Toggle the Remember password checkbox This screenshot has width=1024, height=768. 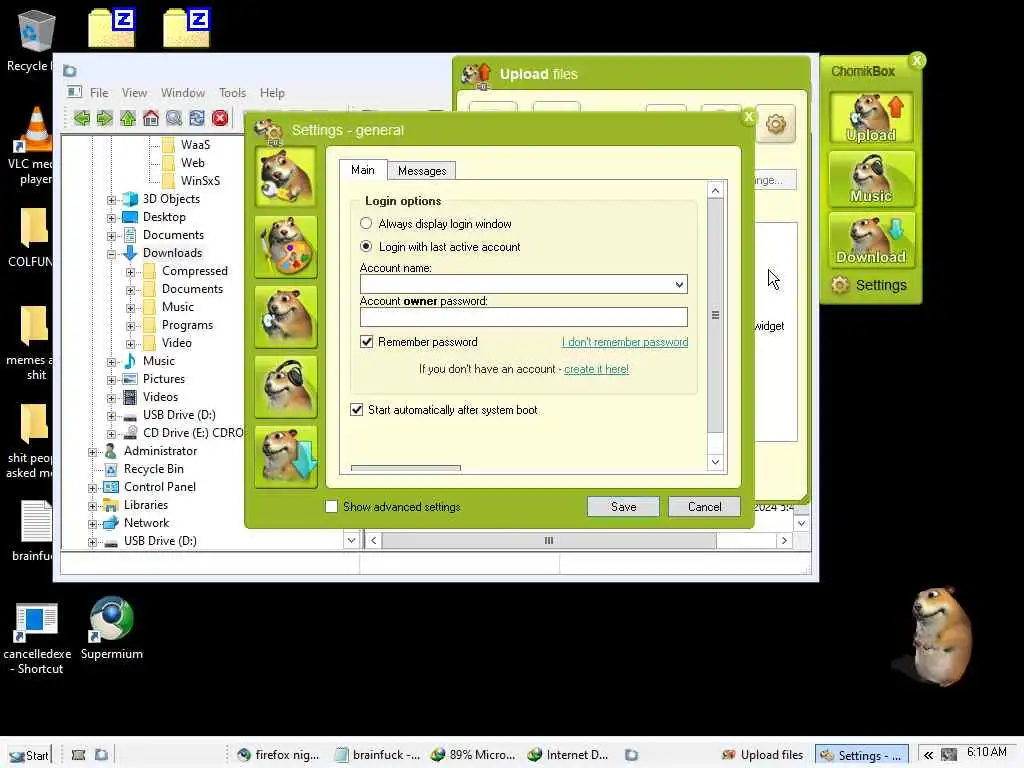coord(366,342)
